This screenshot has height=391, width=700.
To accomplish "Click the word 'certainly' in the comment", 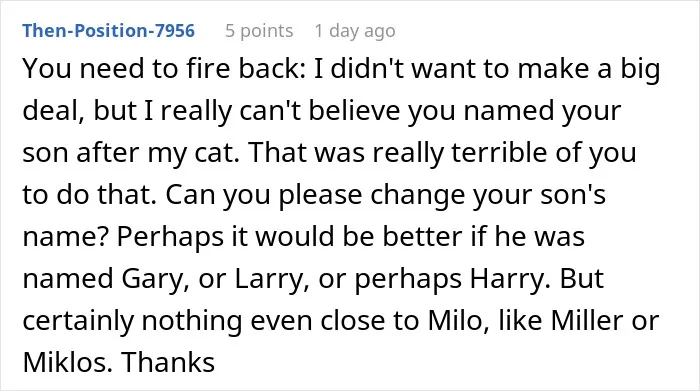I will 78,321.
